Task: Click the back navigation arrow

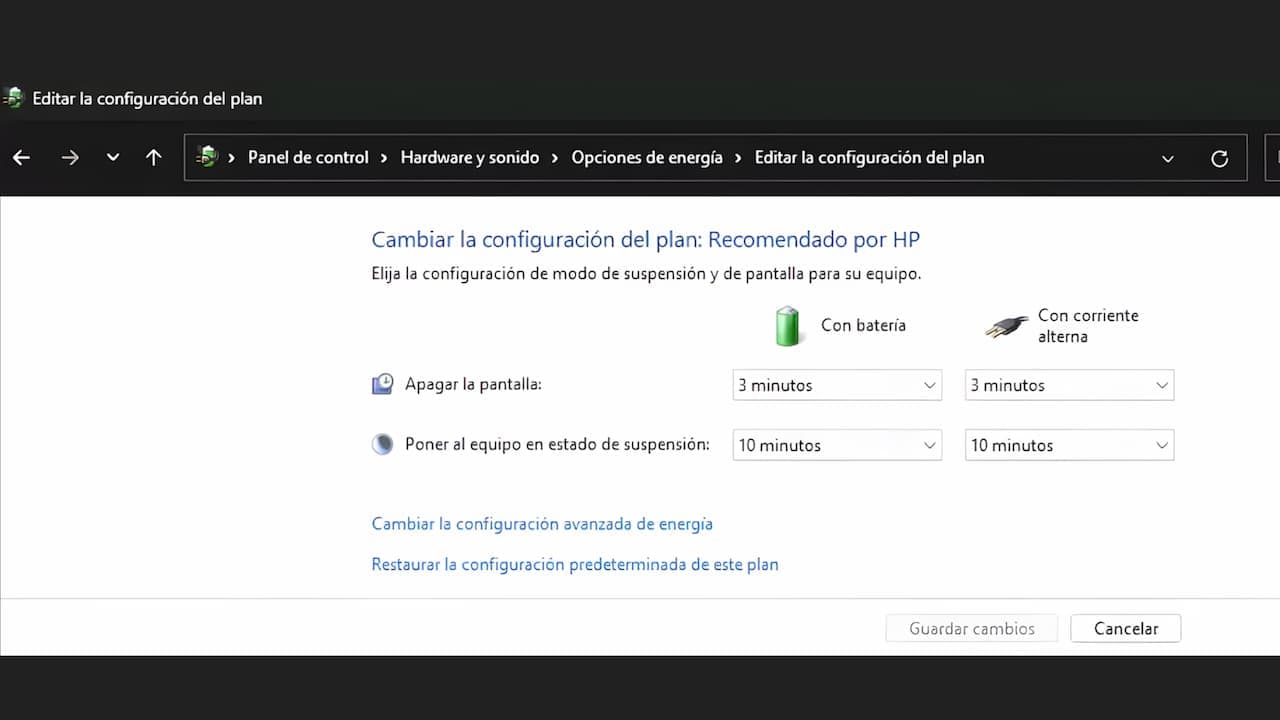Action: [21, 158]
